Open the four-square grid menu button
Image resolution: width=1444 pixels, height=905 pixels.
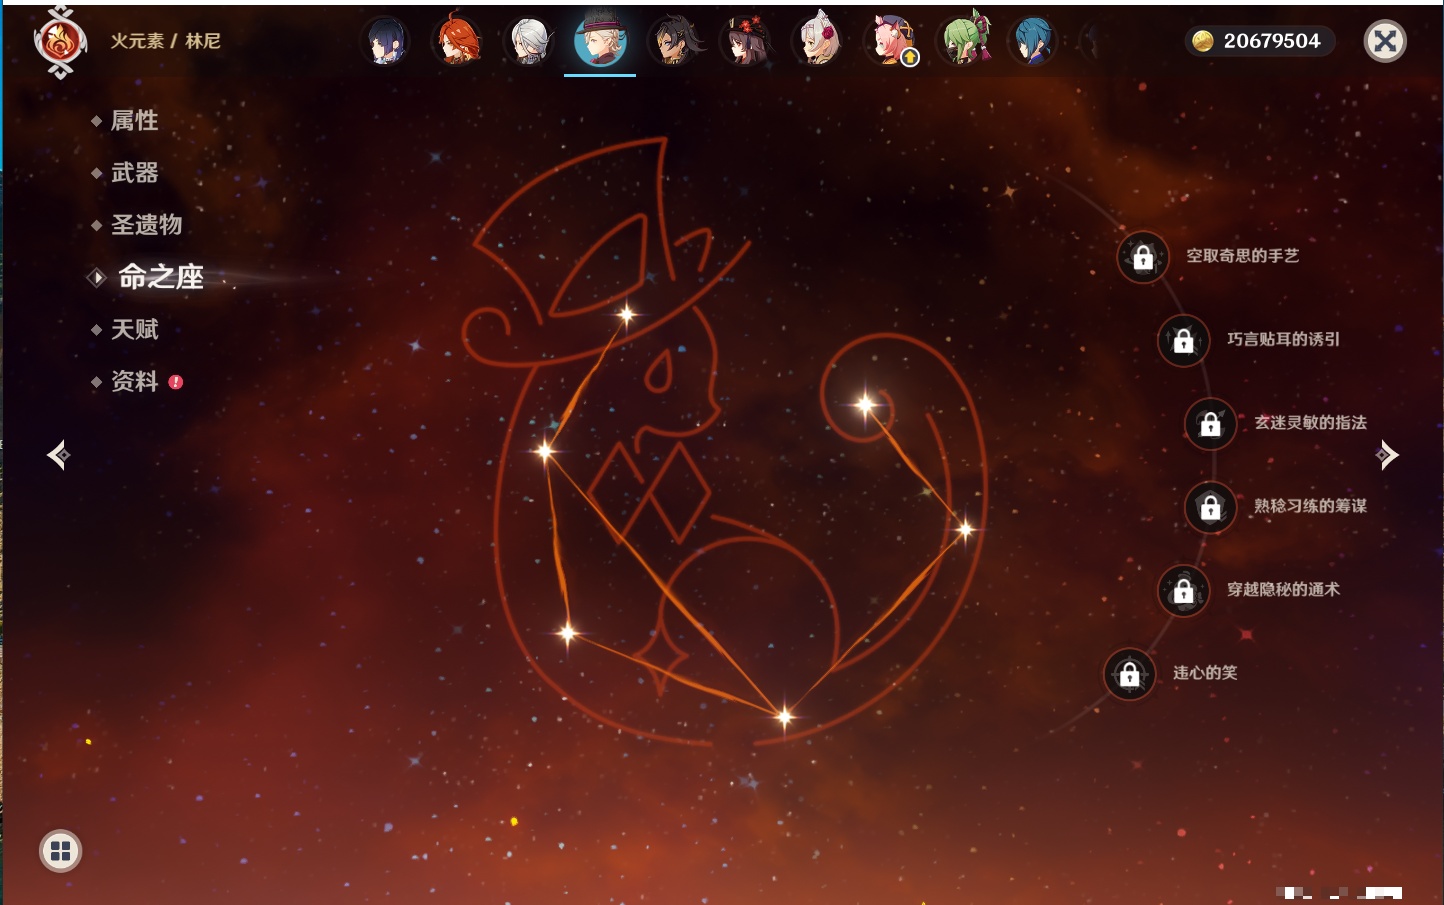(60, 851)
